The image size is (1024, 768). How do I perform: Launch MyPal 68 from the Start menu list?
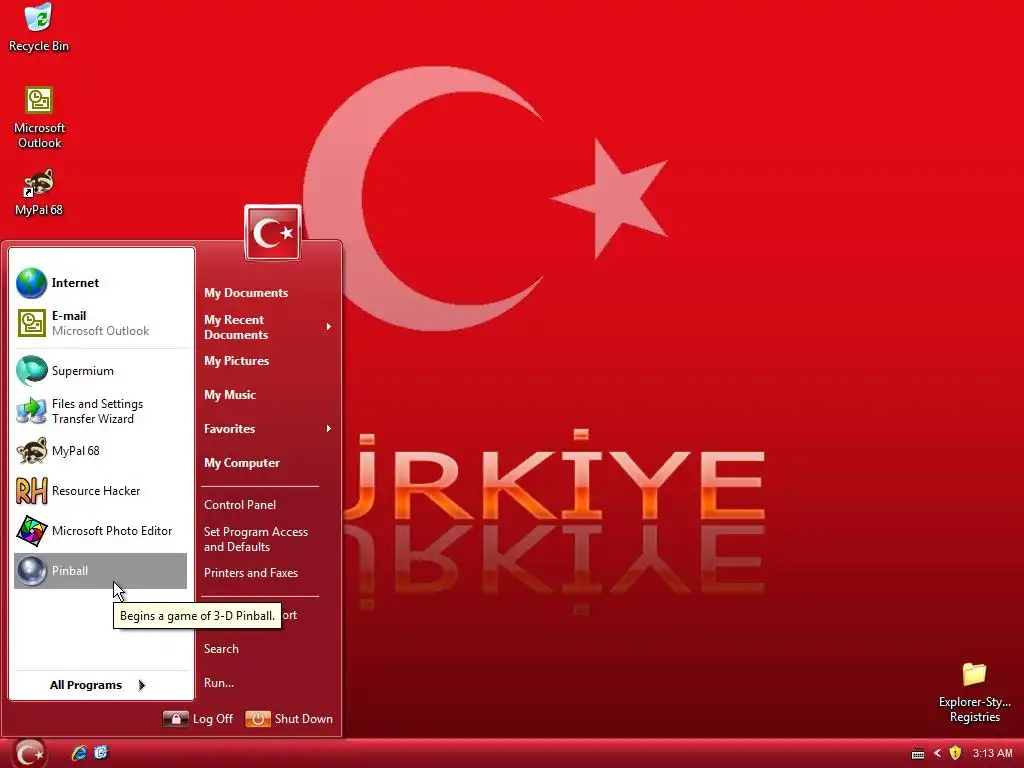pyautogui.click(x=101, y=451)
